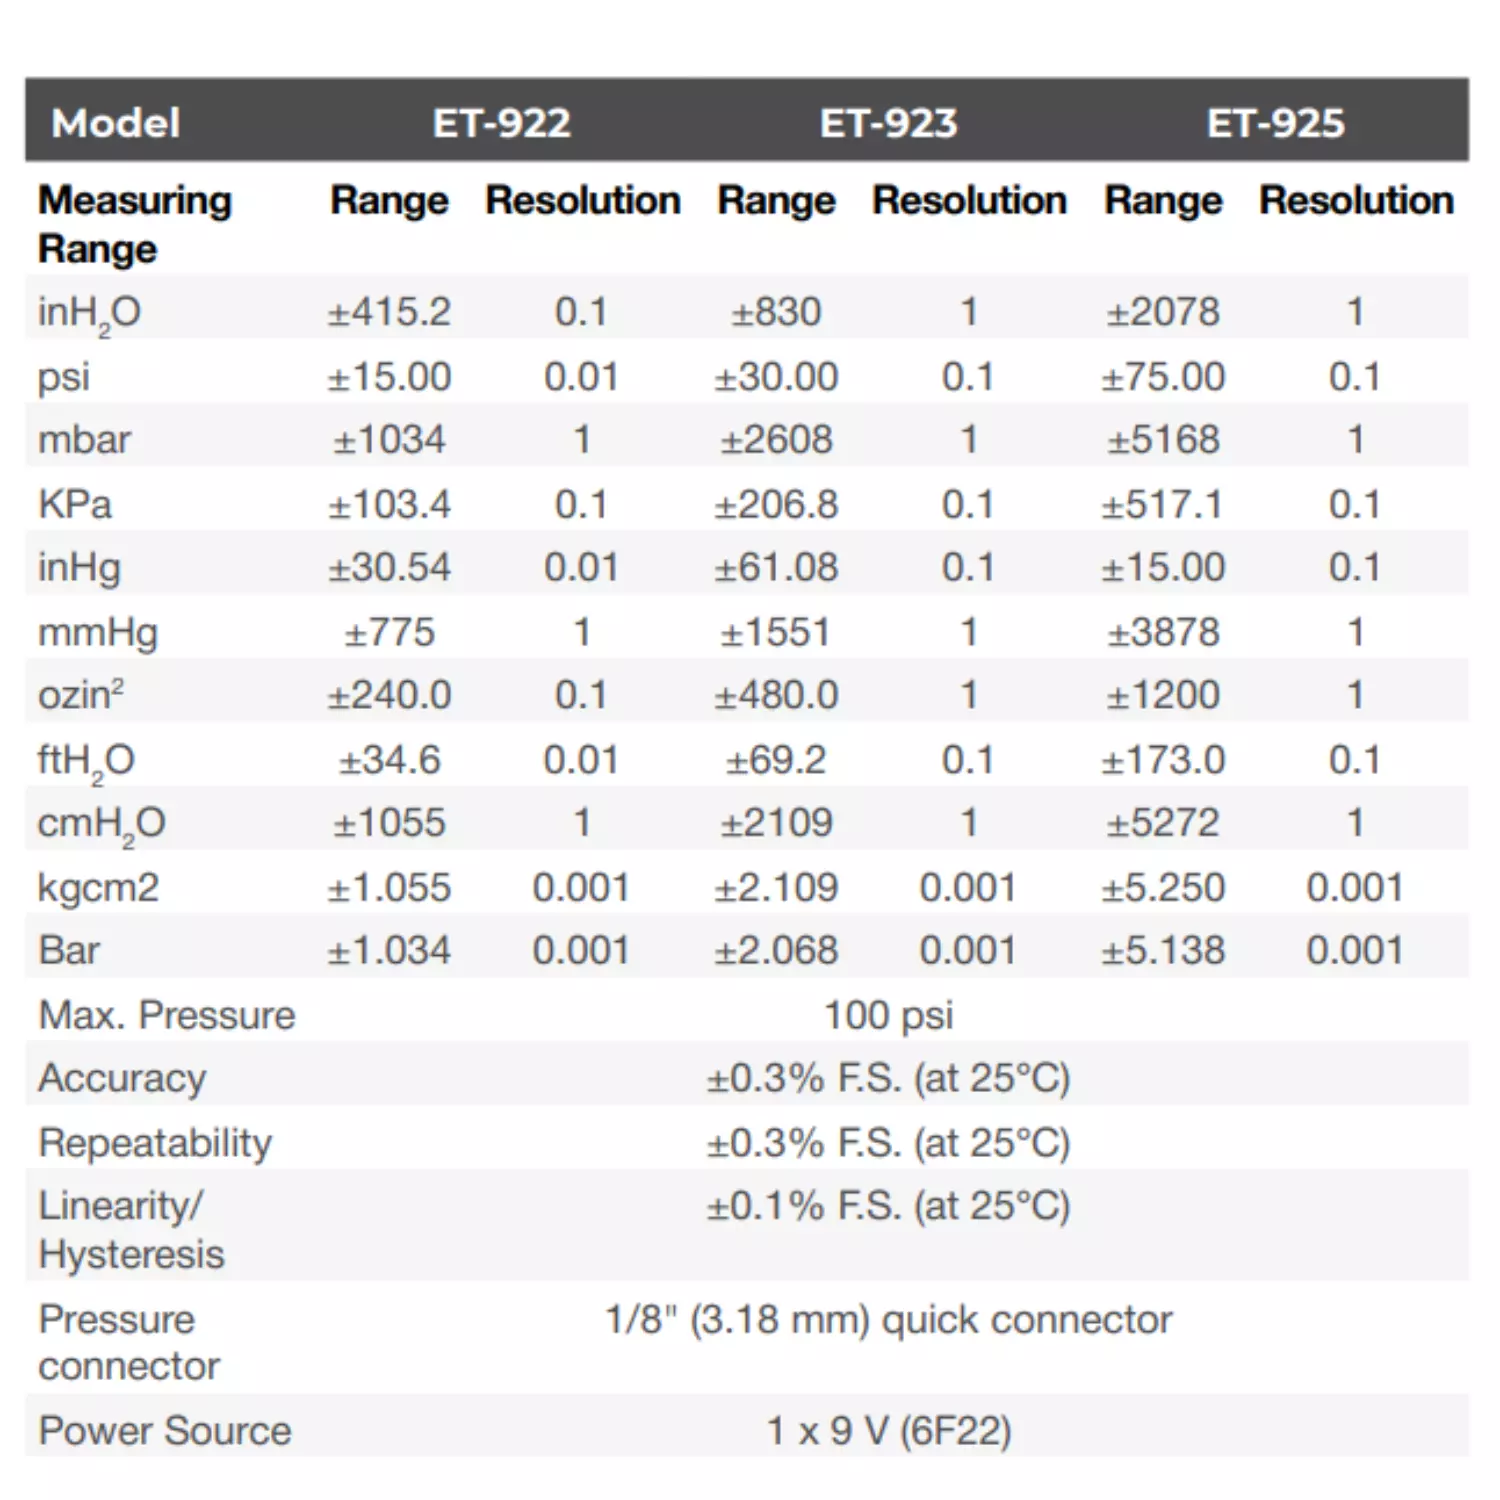
Task: Click the ±2608 mbar range value
Action: click(776, 440)
